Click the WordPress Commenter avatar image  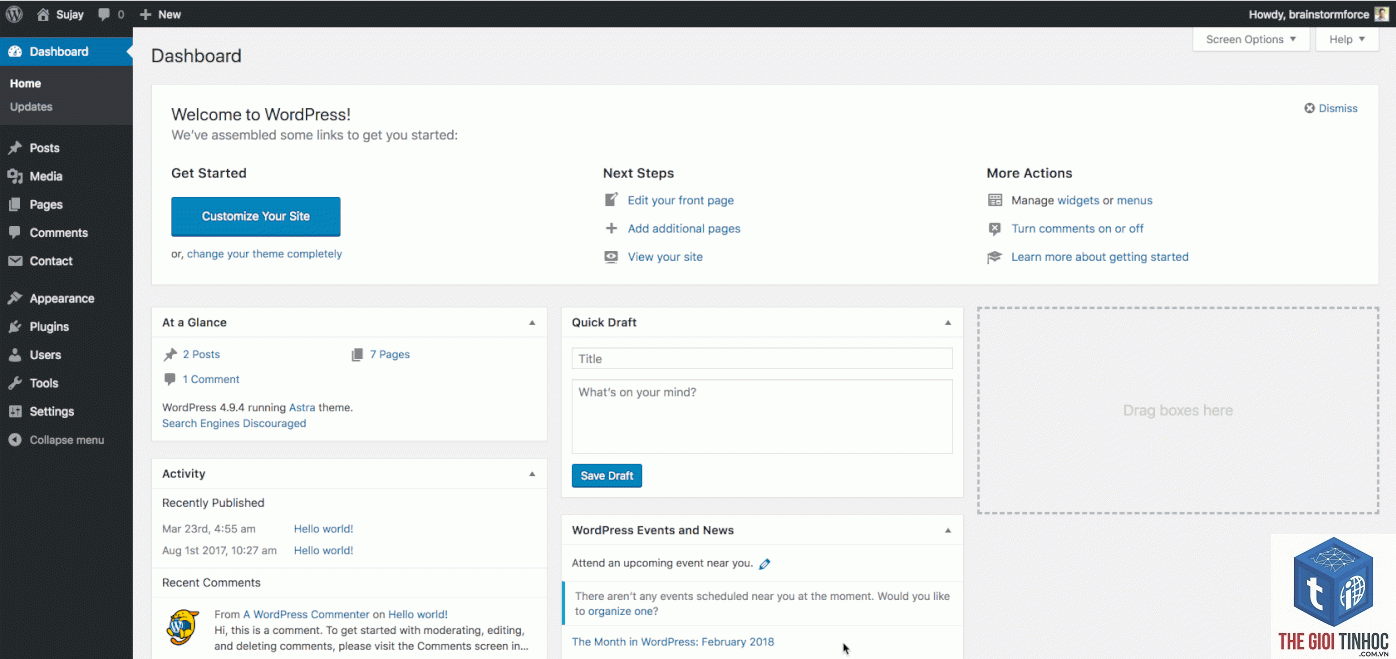click(x=183, y=626)
